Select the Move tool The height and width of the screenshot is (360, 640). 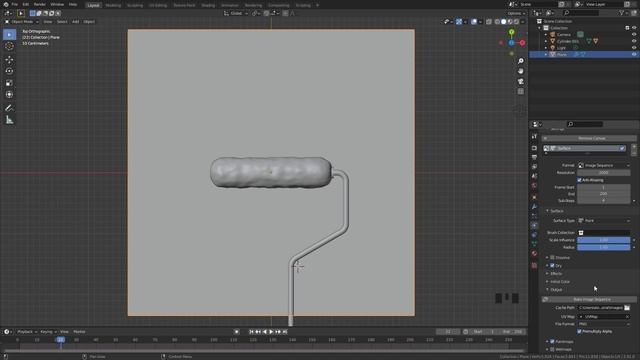tap(9, 60)
